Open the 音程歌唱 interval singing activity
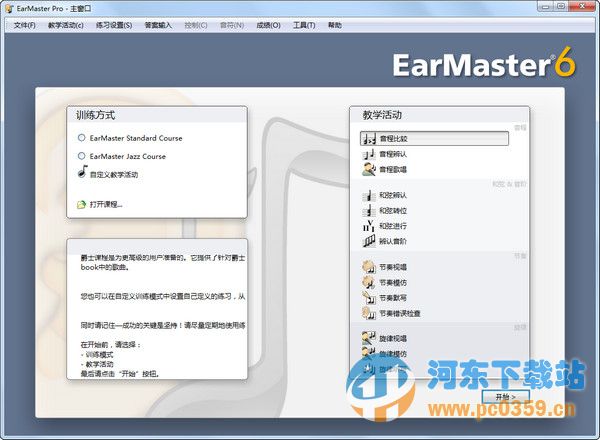This screenshot has width=600, height=440. pyautogui.click(x=385, y=169)
